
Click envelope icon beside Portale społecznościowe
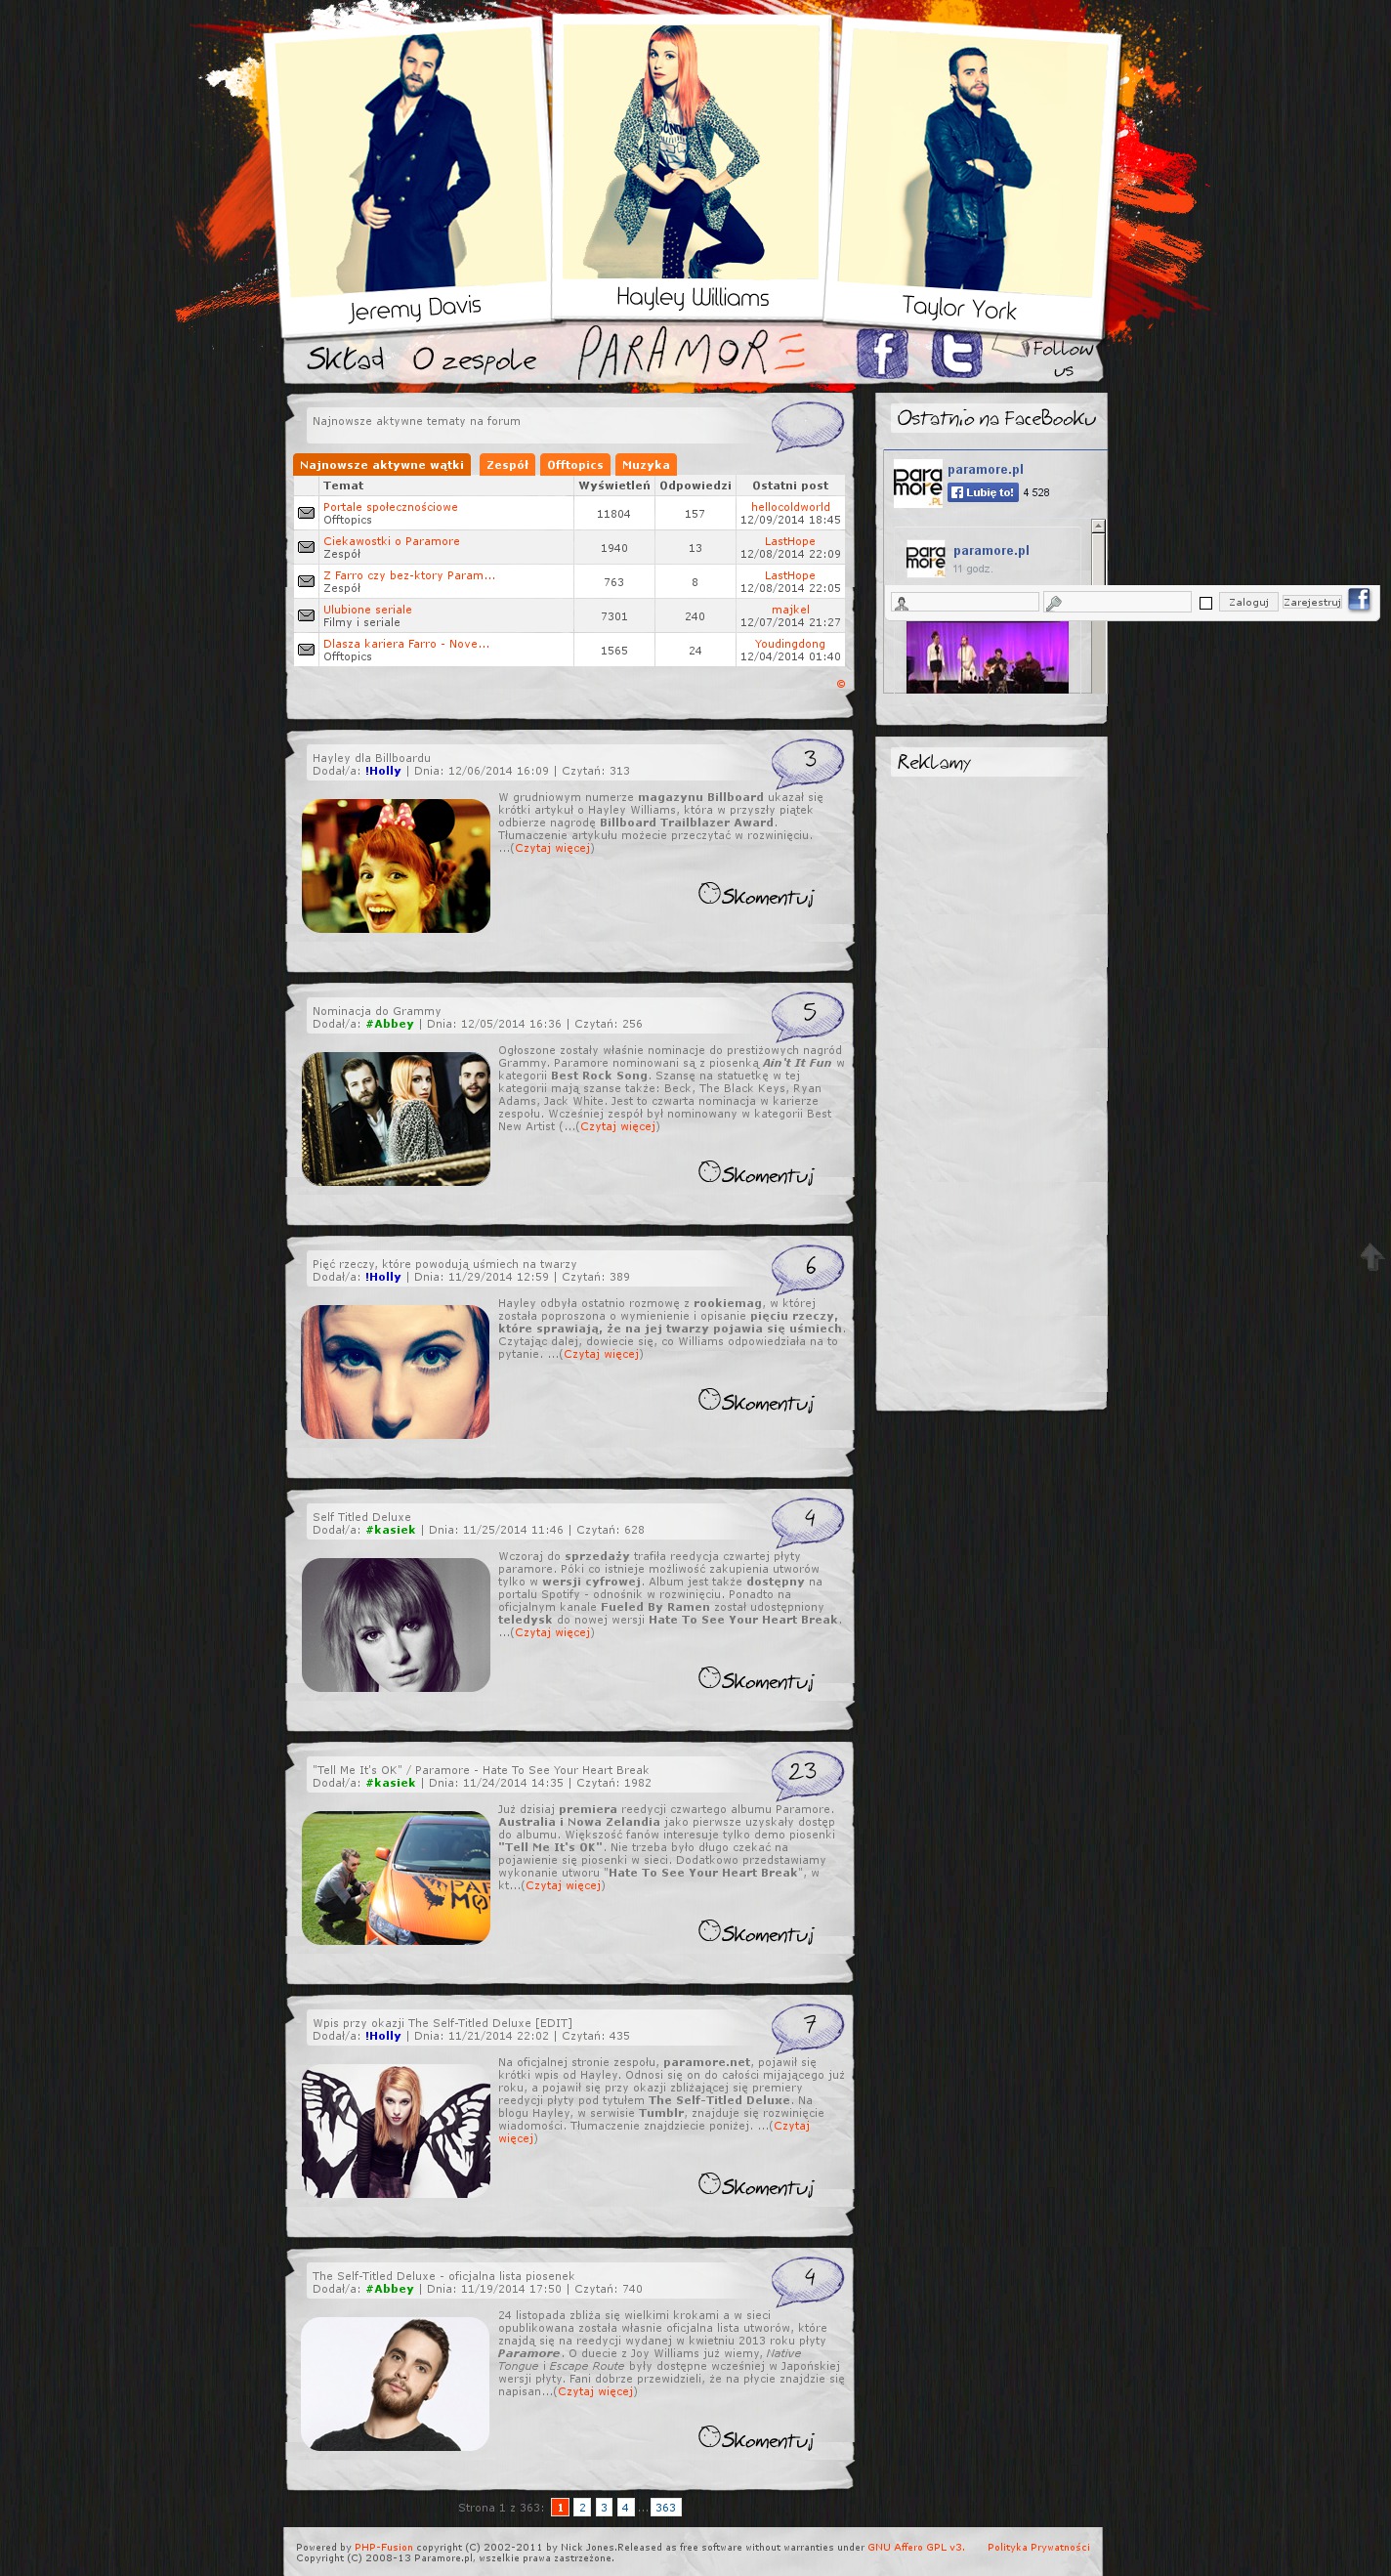click(x=306, y=513)
